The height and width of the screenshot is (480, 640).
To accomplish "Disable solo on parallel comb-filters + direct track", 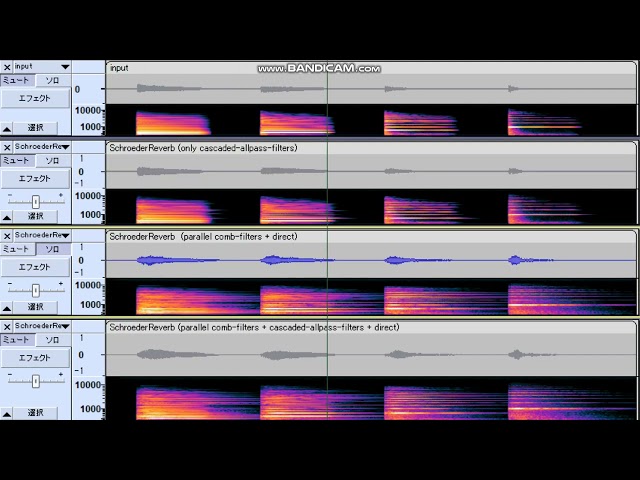I will coord(53,249).
